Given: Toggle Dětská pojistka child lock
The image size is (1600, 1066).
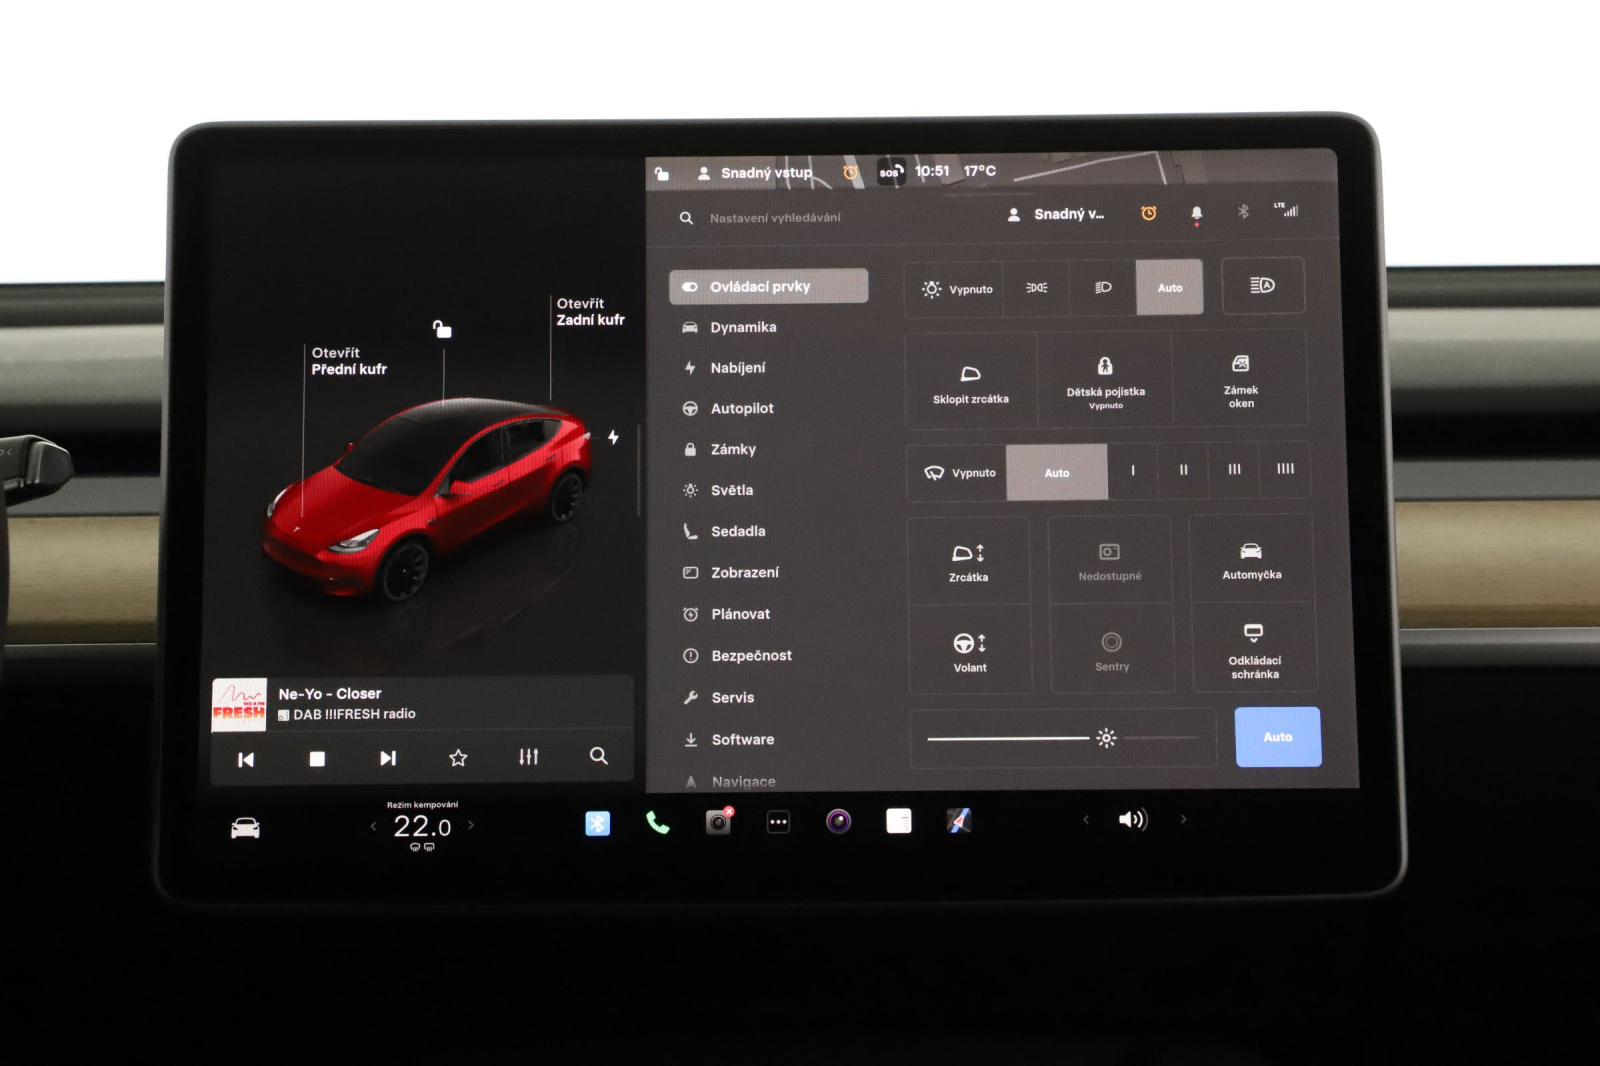Looking at the screenshot, I should (1105, 382).
